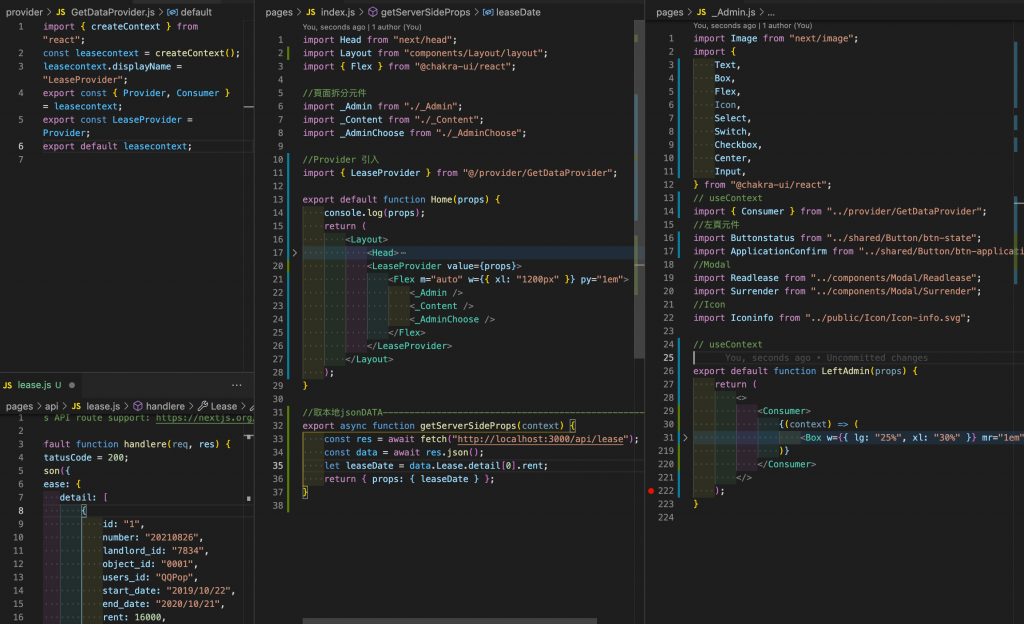Click line number 8 in lease.js gutter
The image size is (1024, 624).
(x=21, y=510)
